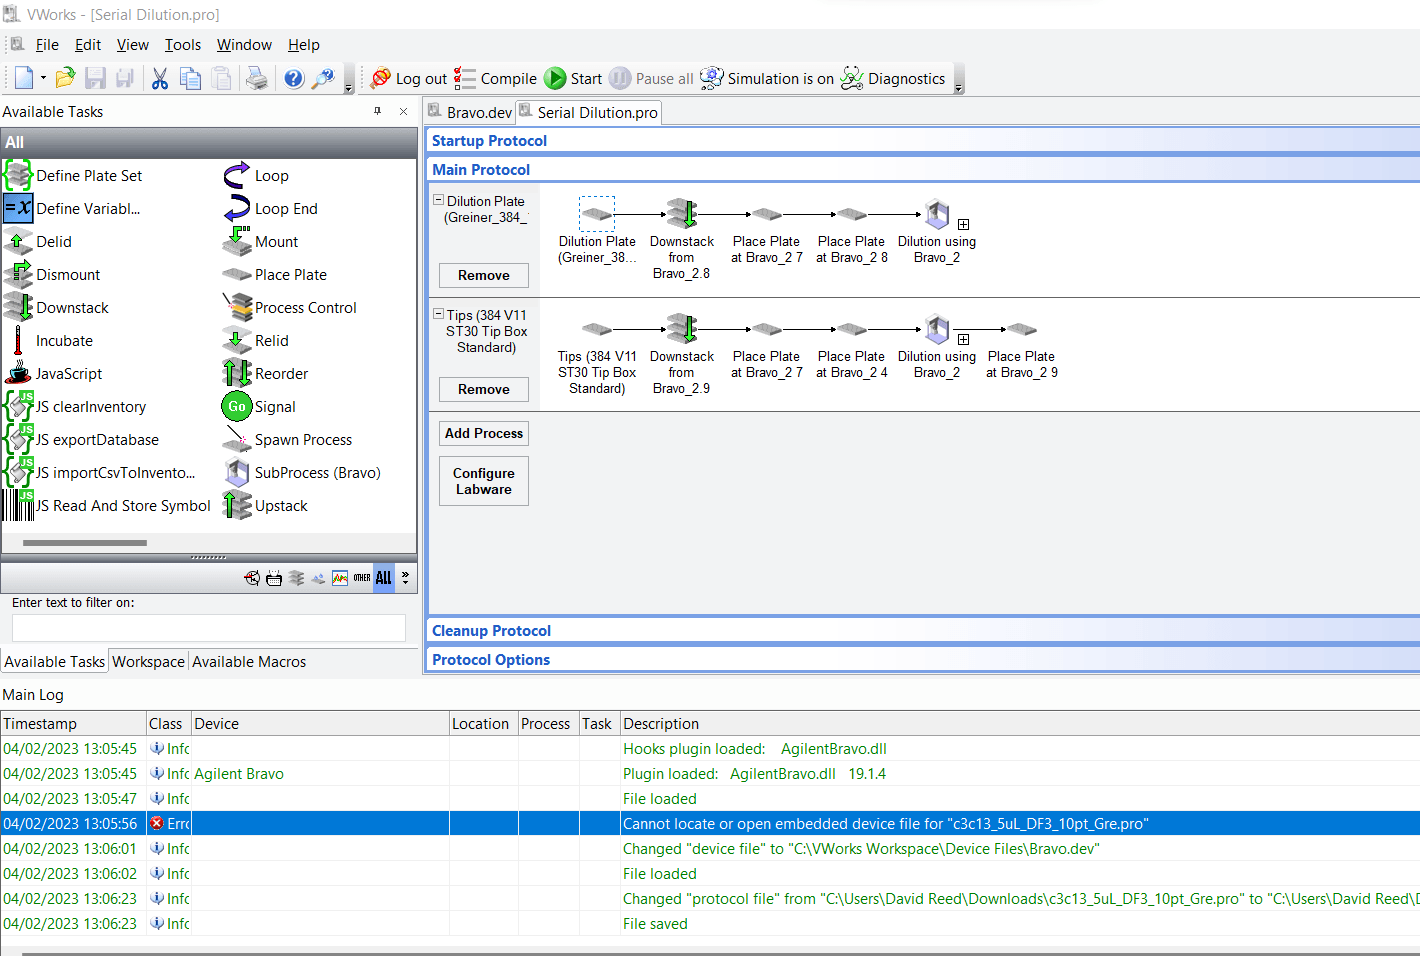Click the blue Help question mark icon
The image size is (1420, 956).
click(293, 78)
